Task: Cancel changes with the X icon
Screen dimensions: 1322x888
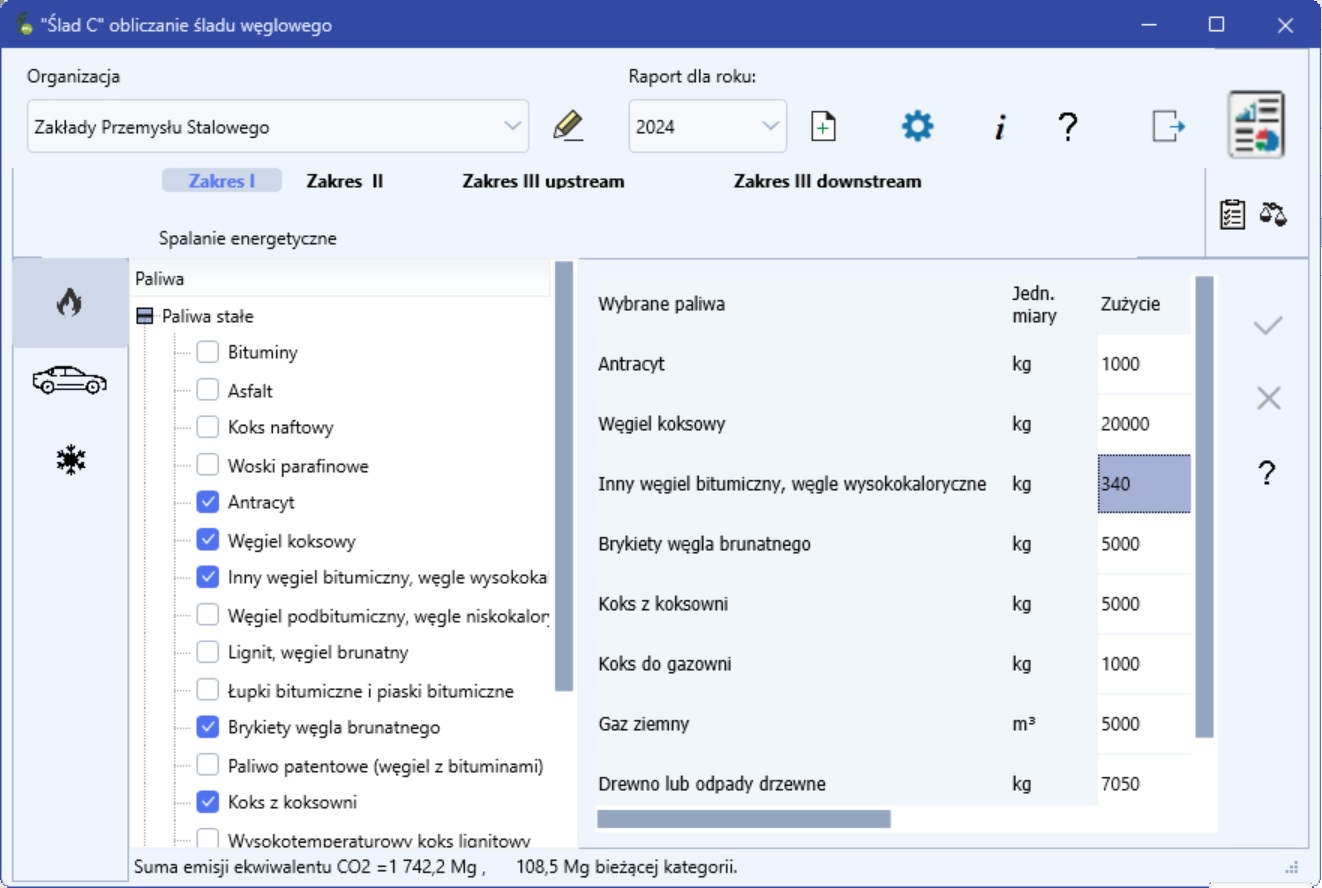Action: (1268, 399)
